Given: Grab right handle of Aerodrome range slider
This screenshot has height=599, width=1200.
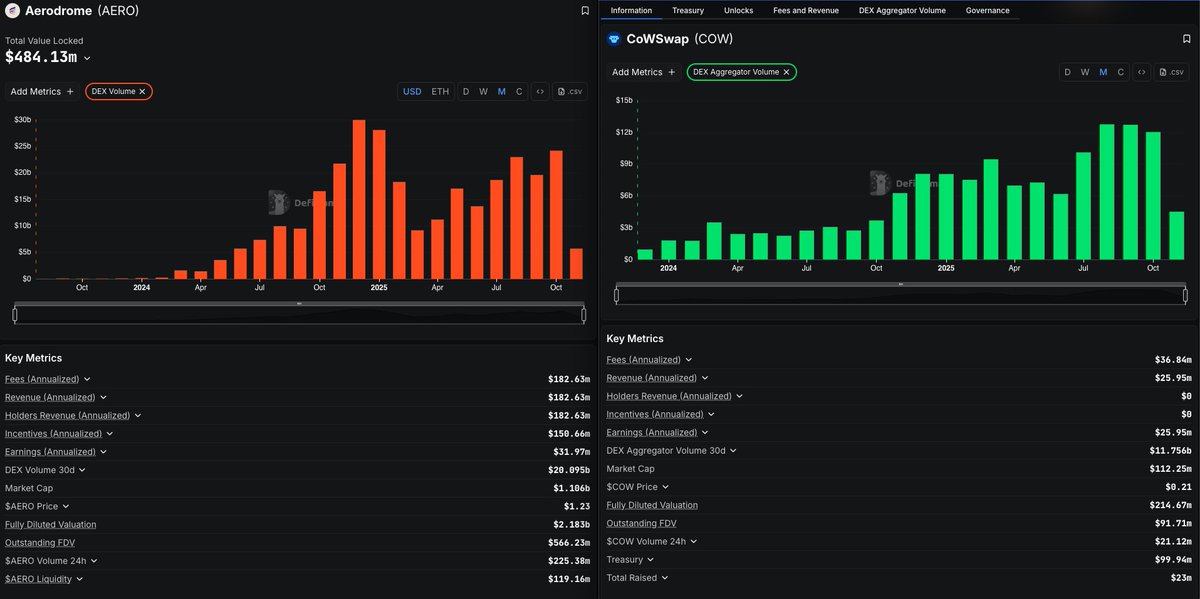Looking at the screenshot, I should [x=583, y=315].
